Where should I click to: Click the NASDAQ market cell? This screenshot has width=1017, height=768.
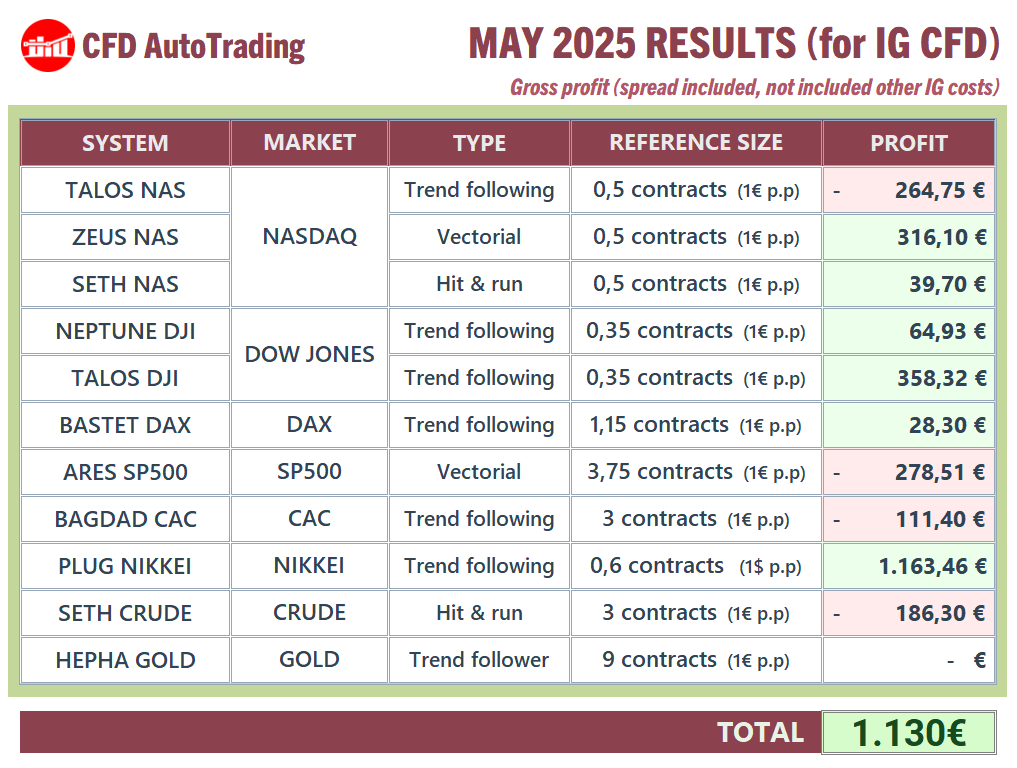point(309,237)
